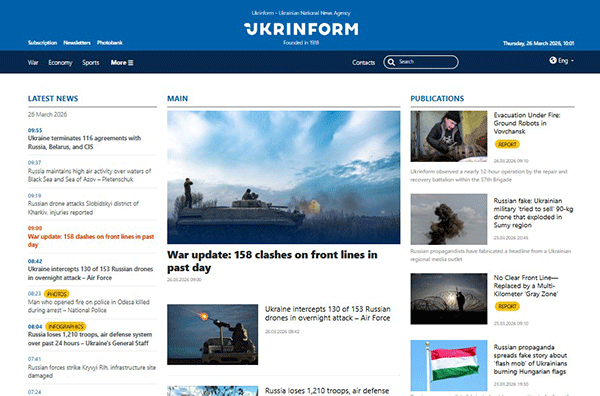600x396 pixels.
Task: Click REPORT badge under Evacuation Under Fire
Action: coord(507,144)
